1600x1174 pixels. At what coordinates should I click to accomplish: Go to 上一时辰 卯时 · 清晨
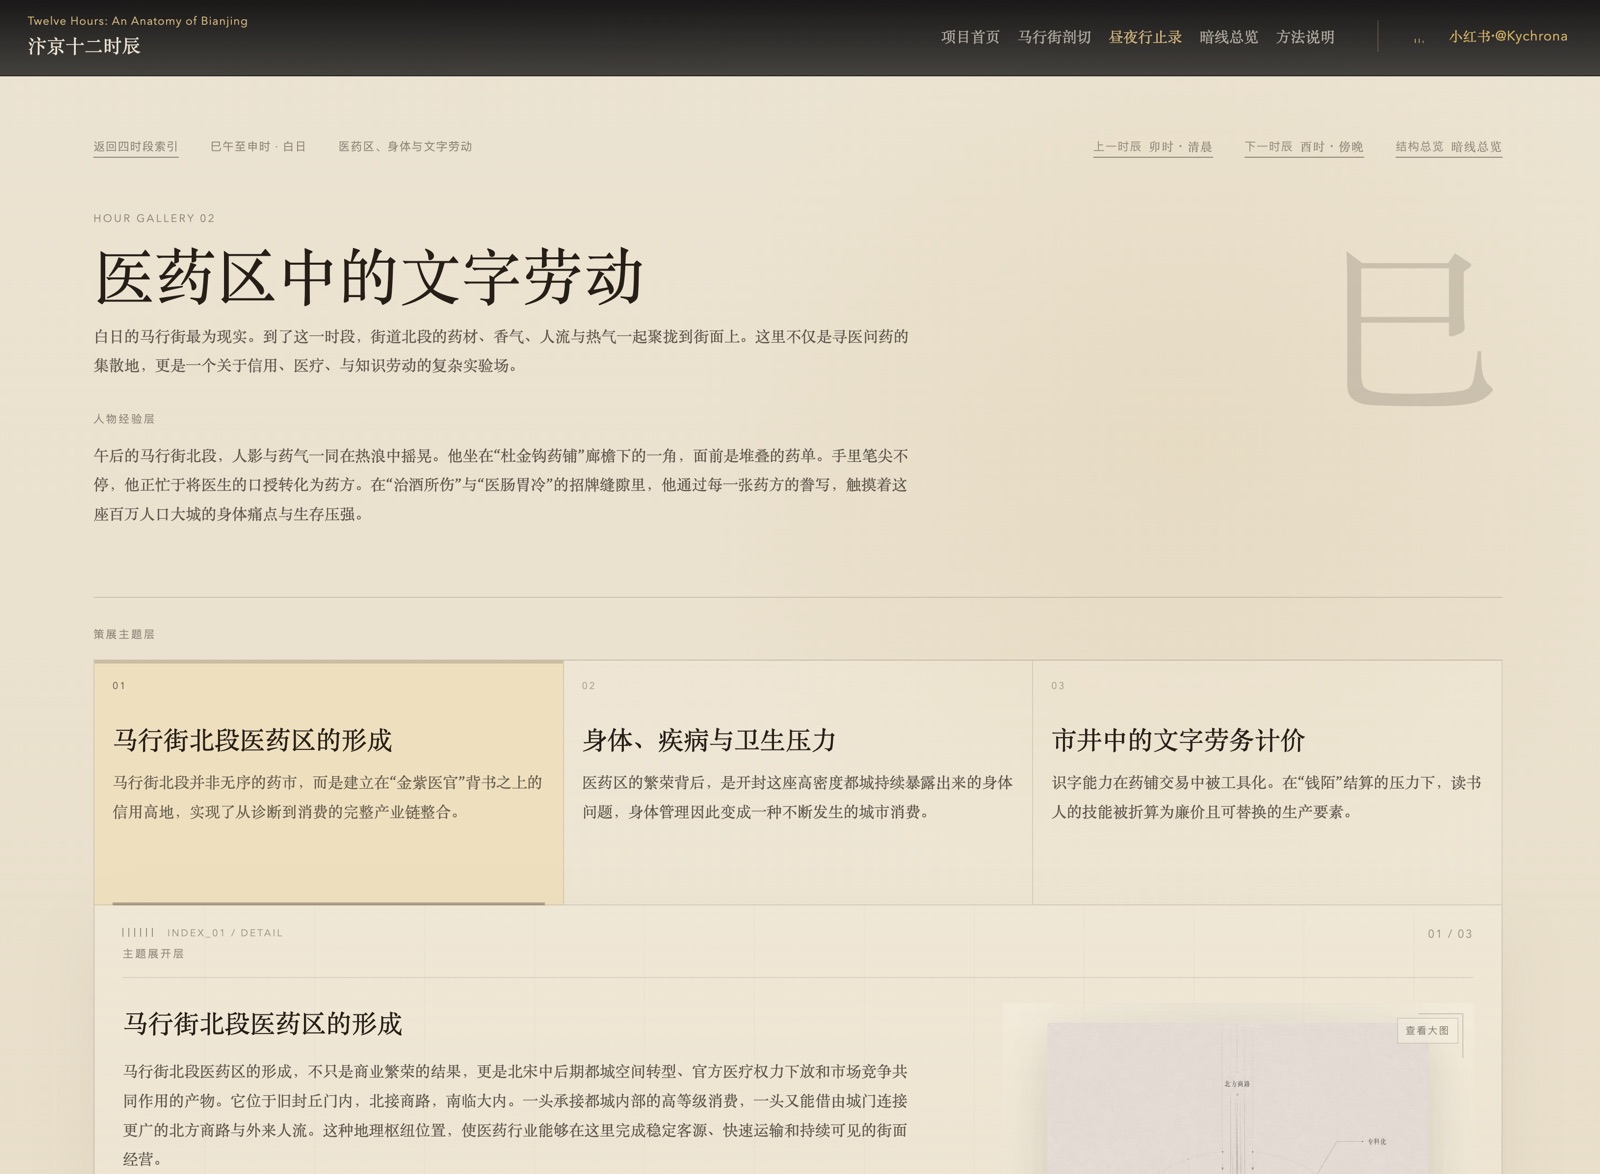point(1152,147)
